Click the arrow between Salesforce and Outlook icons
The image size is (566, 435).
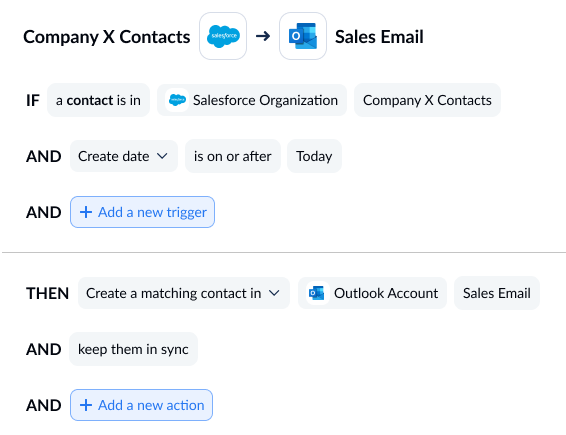pos(263,36)
